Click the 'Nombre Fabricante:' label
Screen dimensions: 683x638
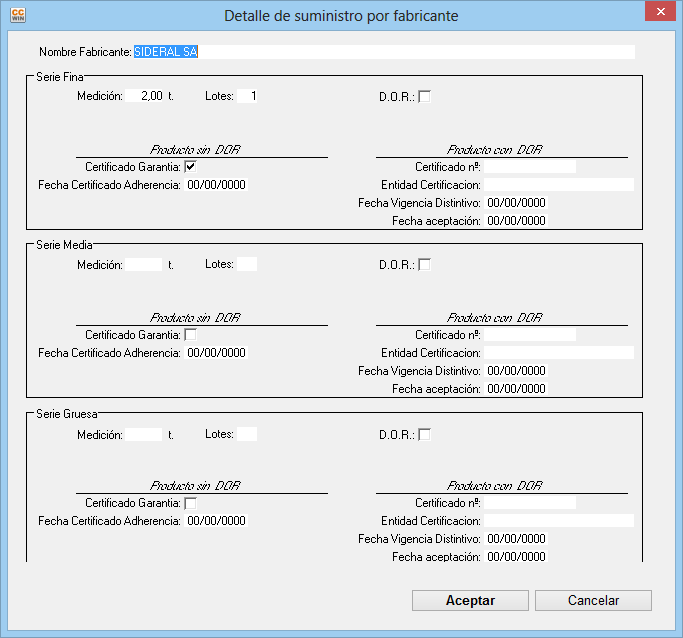click(x=85, y=52)
